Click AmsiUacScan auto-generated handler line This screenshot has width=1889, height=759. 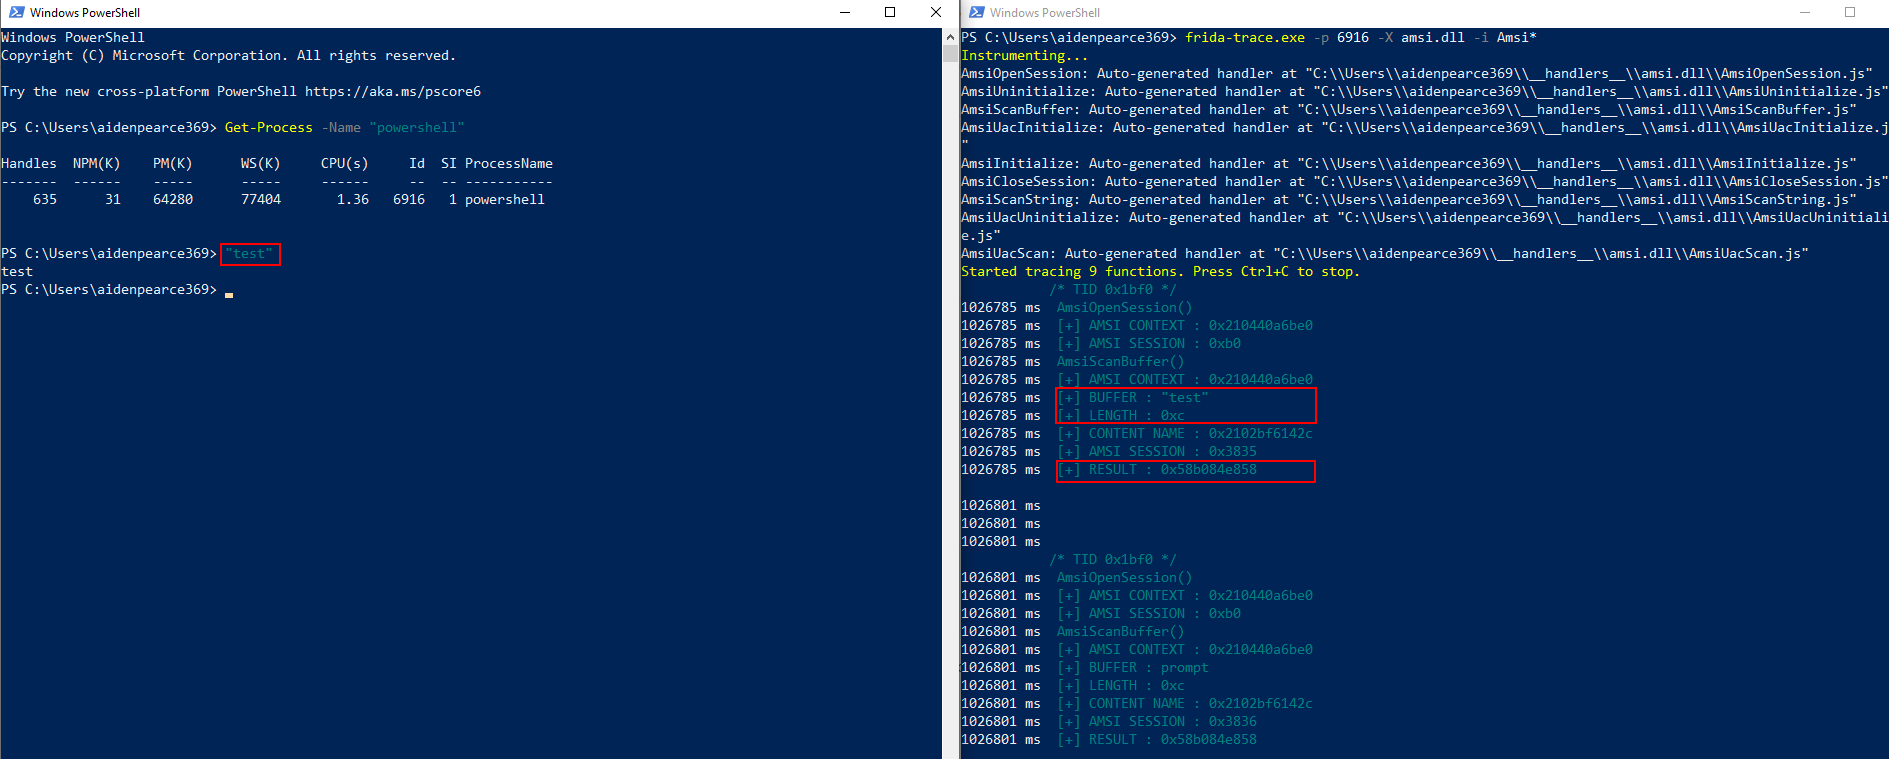[1385, 253]
